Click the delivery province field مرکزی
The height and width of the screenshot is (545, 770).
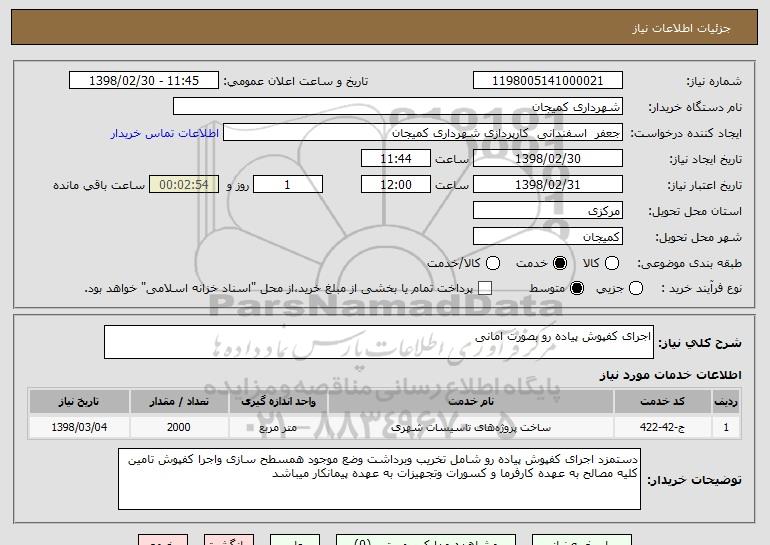tap(548, 211)
